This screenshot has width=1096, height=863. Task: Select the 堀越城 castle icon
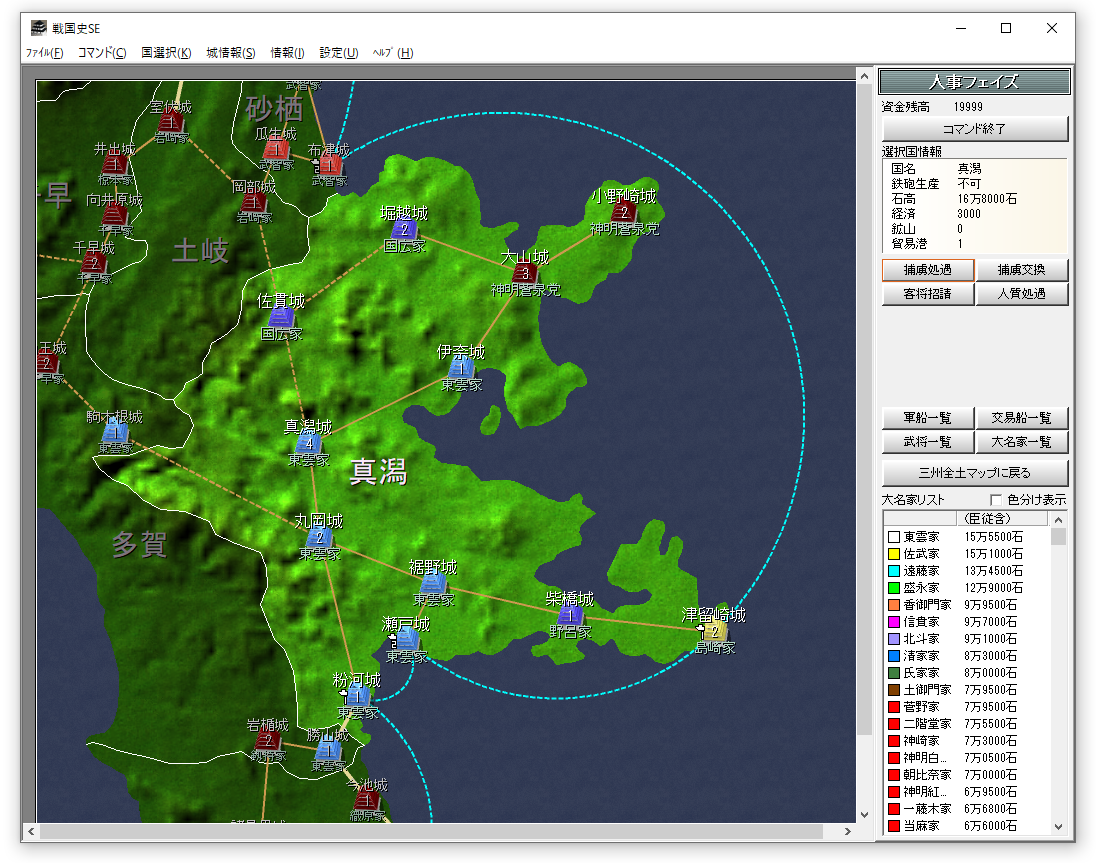pyautogui.click(x=403, y=229)
